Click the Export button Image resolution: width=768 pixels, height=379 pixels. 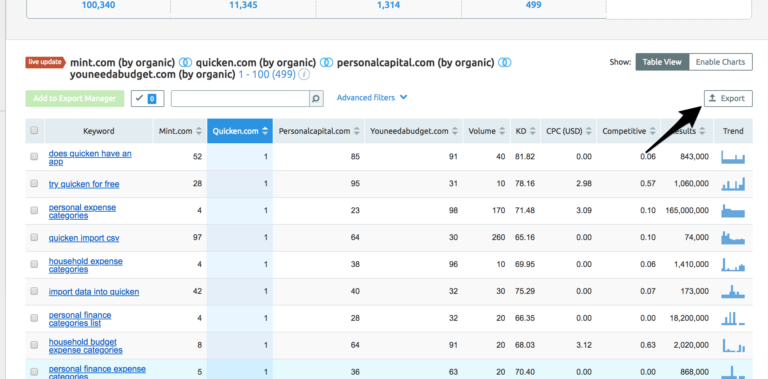728,98
